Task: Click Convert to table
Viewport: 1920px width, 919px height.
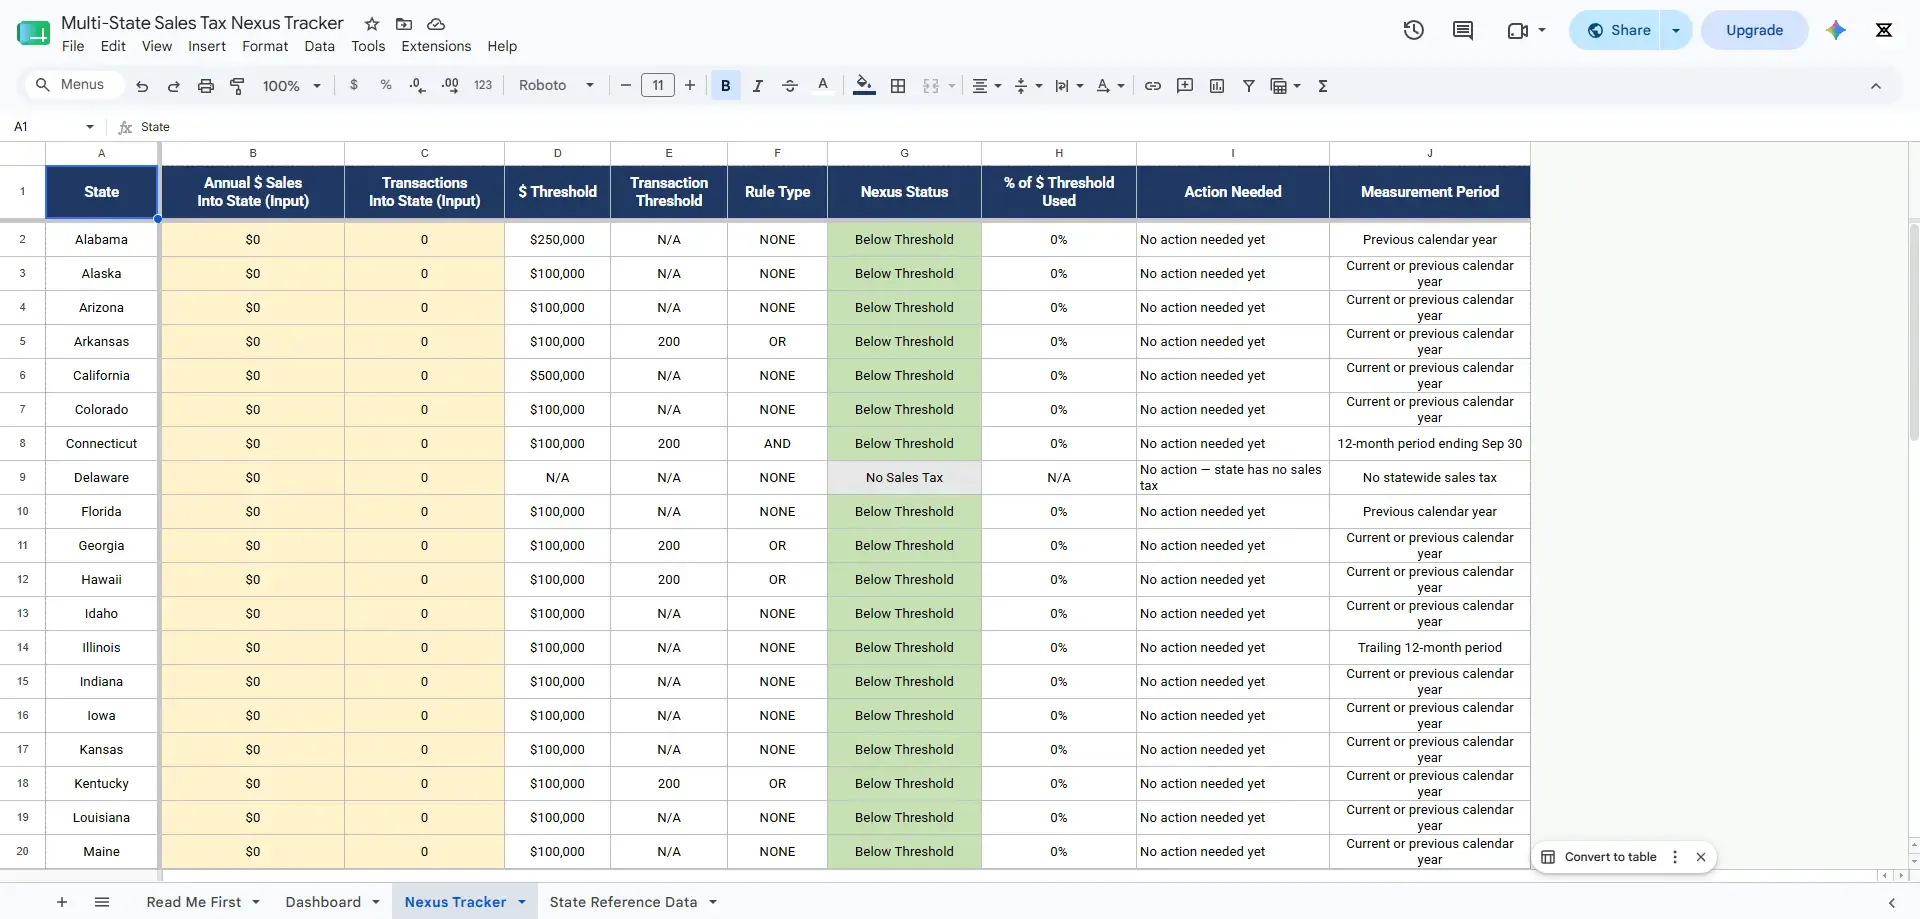Action: click(1599, 857)
